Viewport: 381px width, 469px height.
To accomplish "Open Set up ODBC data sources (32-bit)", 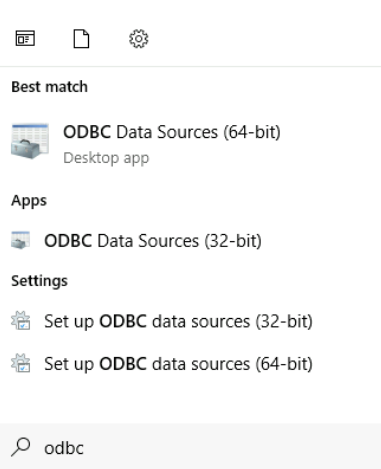I will [190, 321].
